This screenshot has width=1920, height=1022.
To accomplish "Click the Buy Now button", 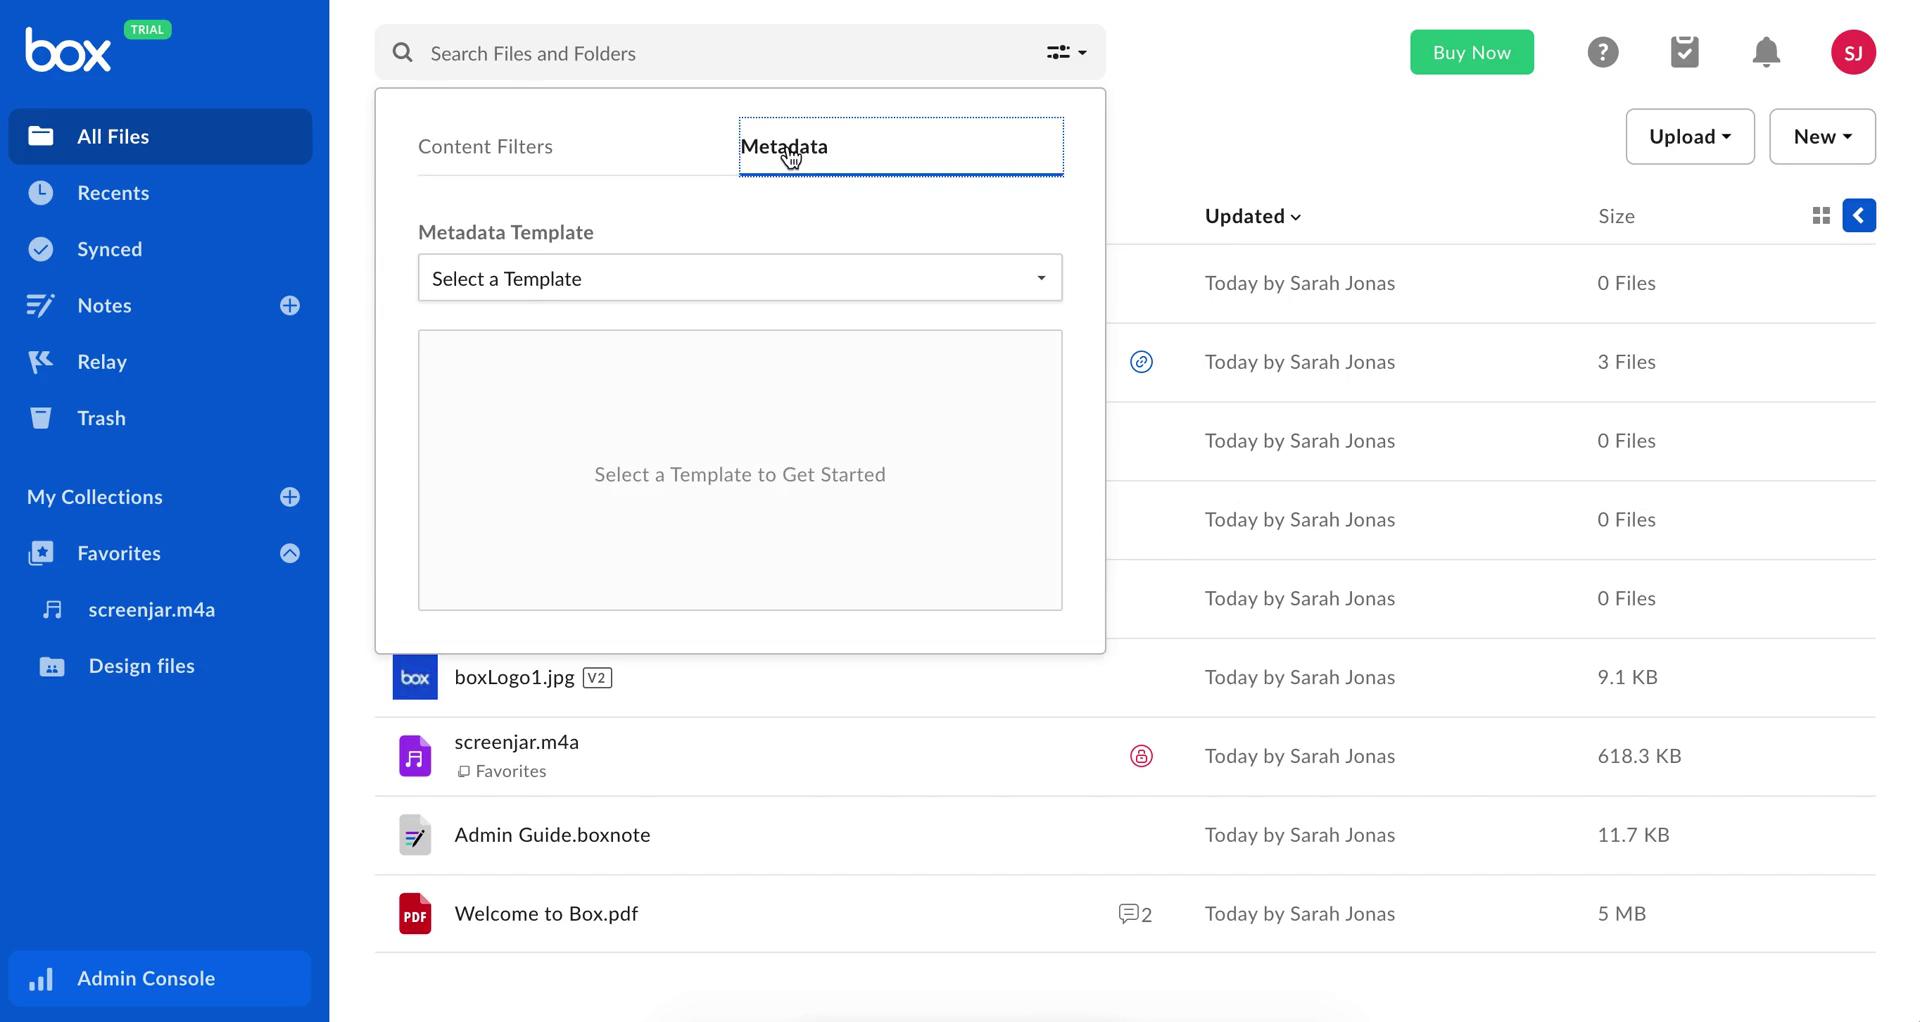I will click(1472, 52).
